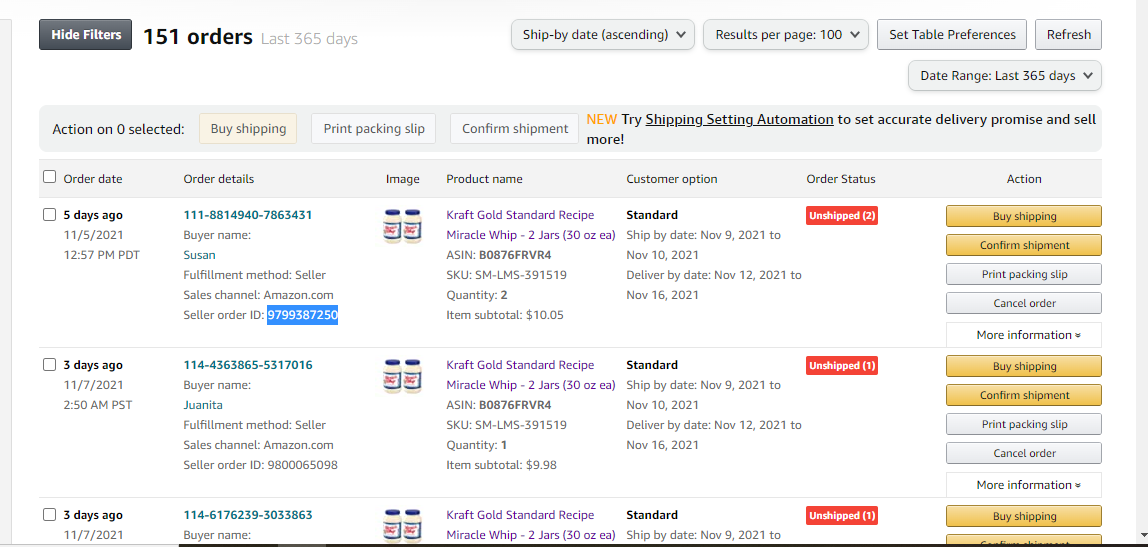
Task: Open the Ship-by date (ascending) sort dropdown
Action: point(603,34)
